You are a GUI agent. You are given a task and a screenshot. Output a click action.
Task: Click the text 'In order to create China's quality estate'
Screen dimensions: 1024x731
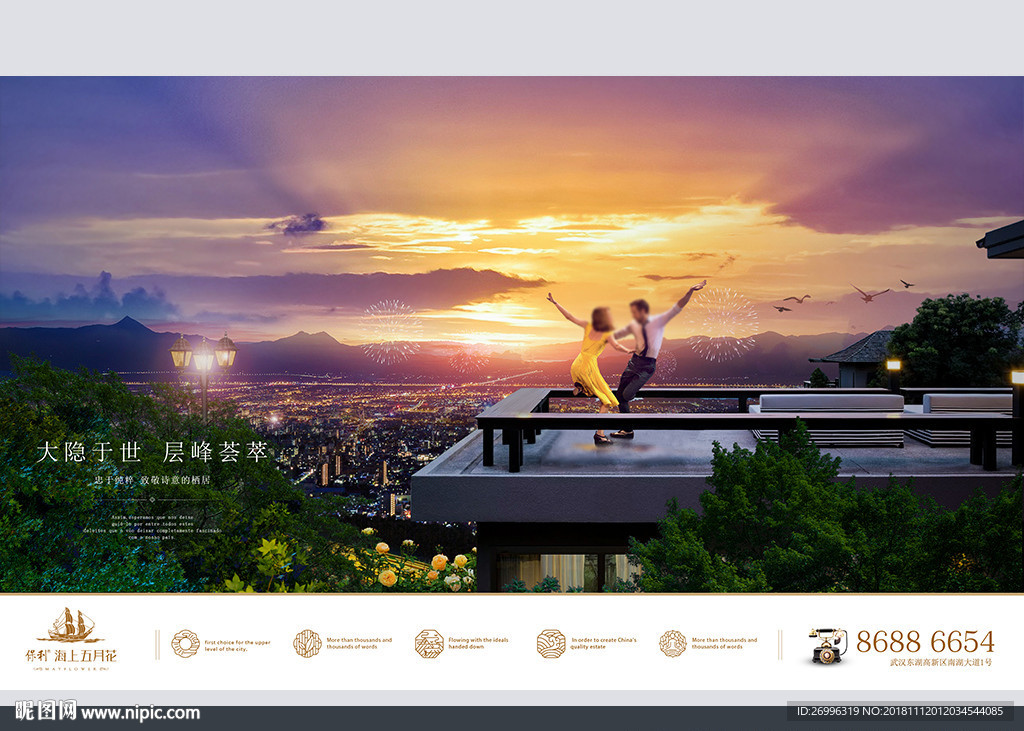603,643
